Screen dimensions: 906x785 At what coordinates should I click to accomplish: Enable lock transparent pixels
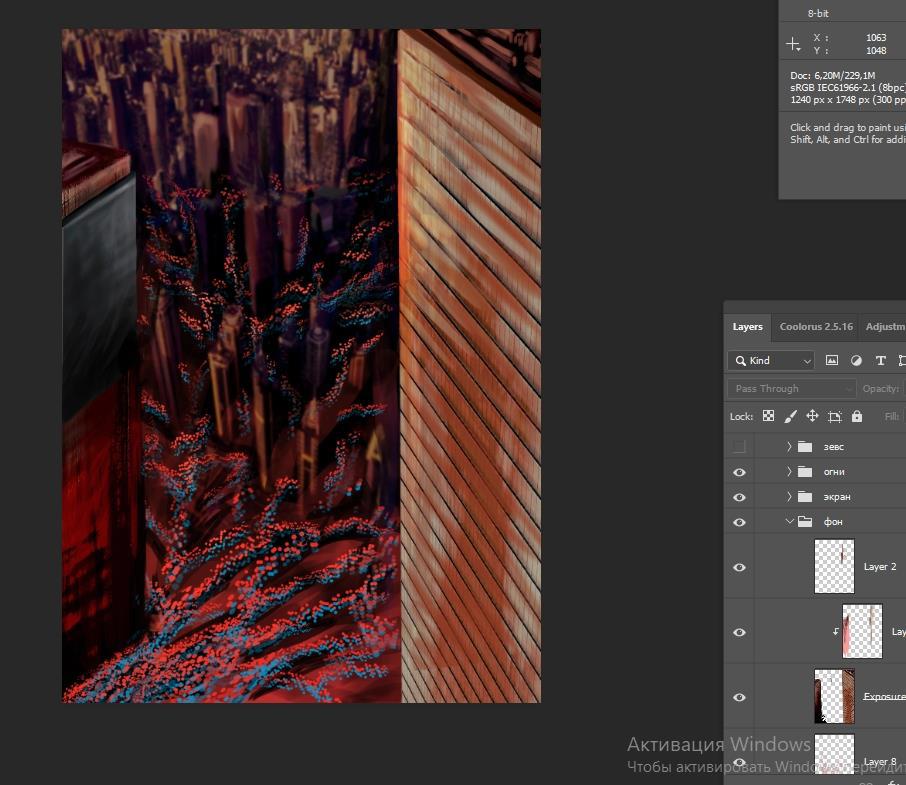[x=768, y=416]
